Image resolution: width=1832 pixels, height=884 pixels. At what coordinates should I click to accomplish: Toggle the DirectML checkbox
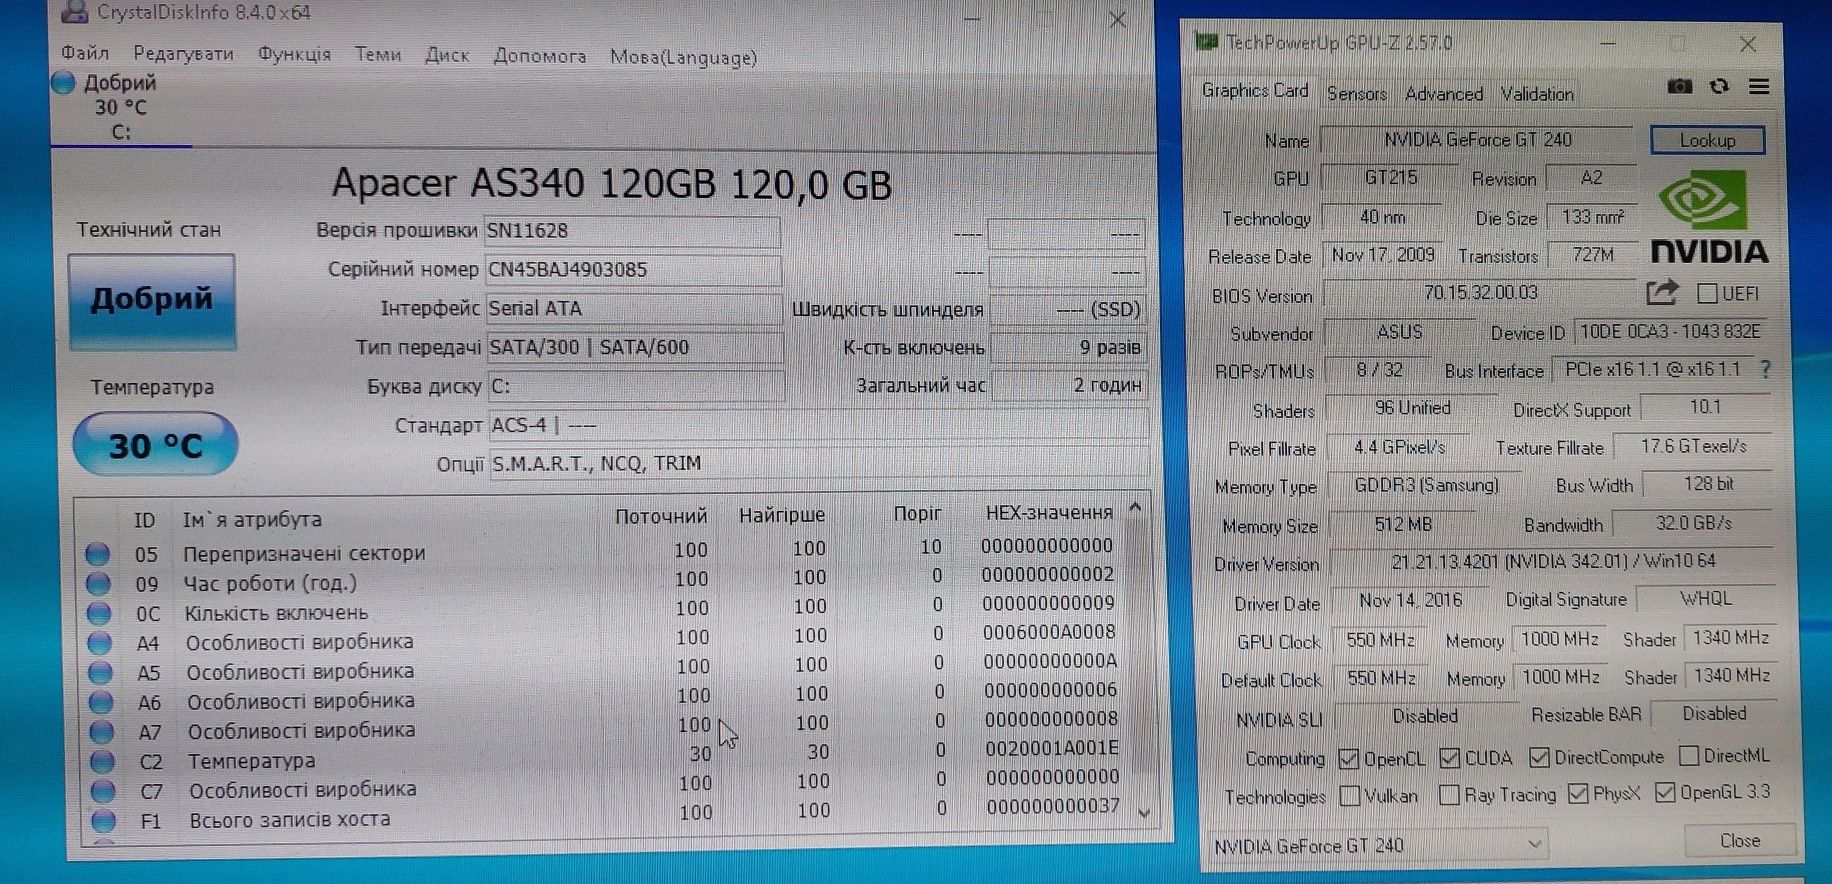(1689, 755)
